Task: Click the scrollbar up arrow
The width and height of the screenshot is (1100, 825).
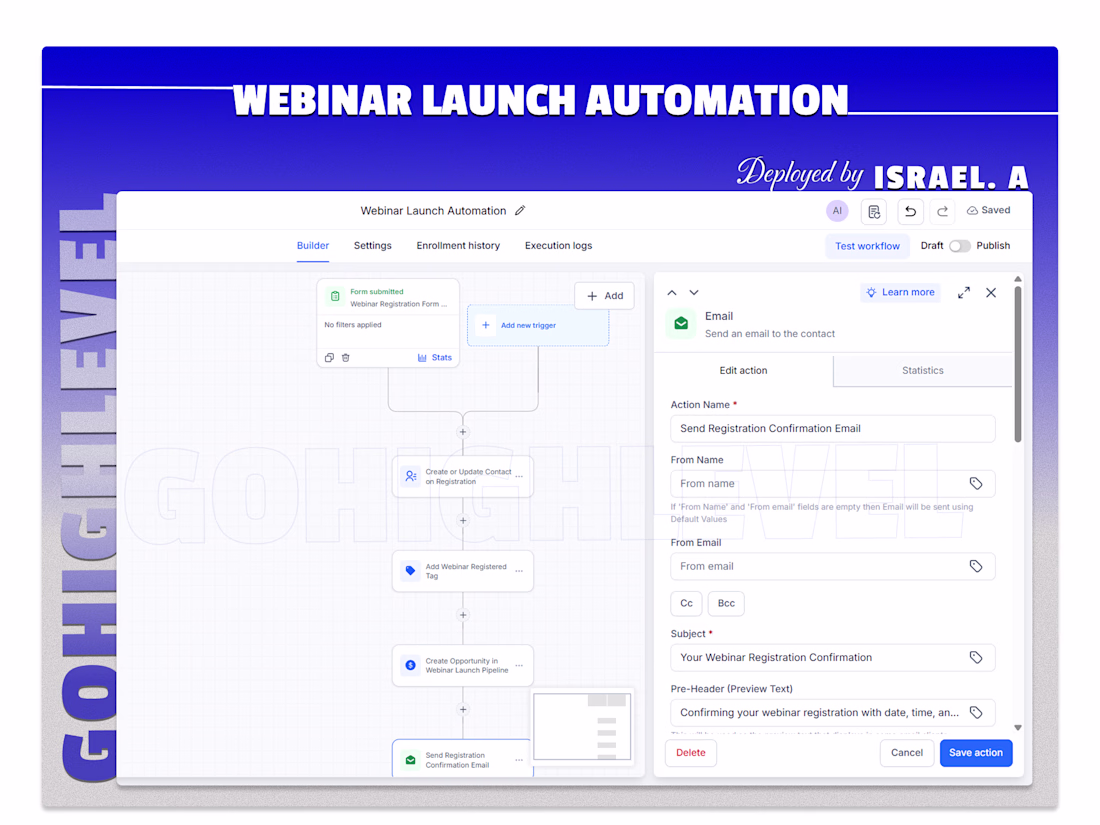Action: click(x=1018, y=279)
